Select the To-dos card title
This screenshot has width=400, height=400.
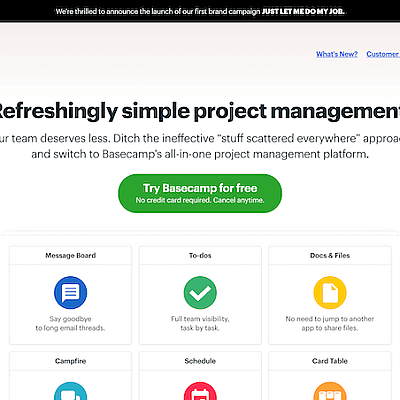point(200,256)
